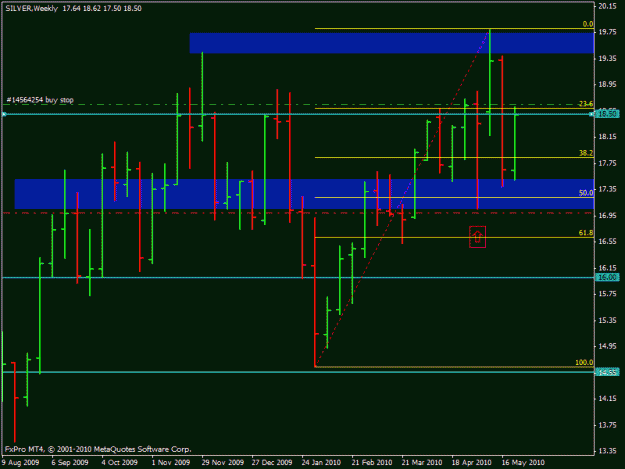The width and height of the screenshot is (625, 469).
Task: Select the 61.8 Fibonacci level label
Action: click(586, 233)
